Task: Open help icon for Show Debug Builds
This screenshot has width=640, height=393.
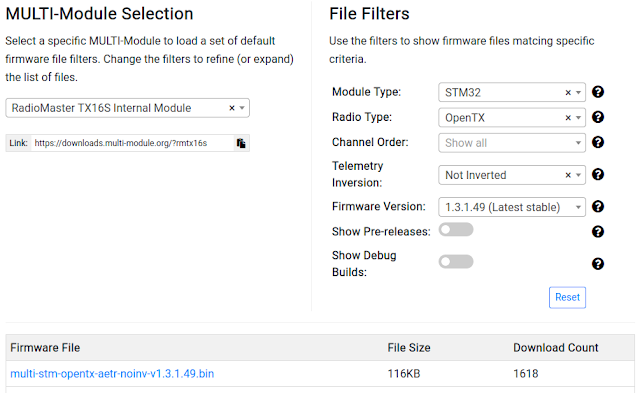Action: coord(598,264)
